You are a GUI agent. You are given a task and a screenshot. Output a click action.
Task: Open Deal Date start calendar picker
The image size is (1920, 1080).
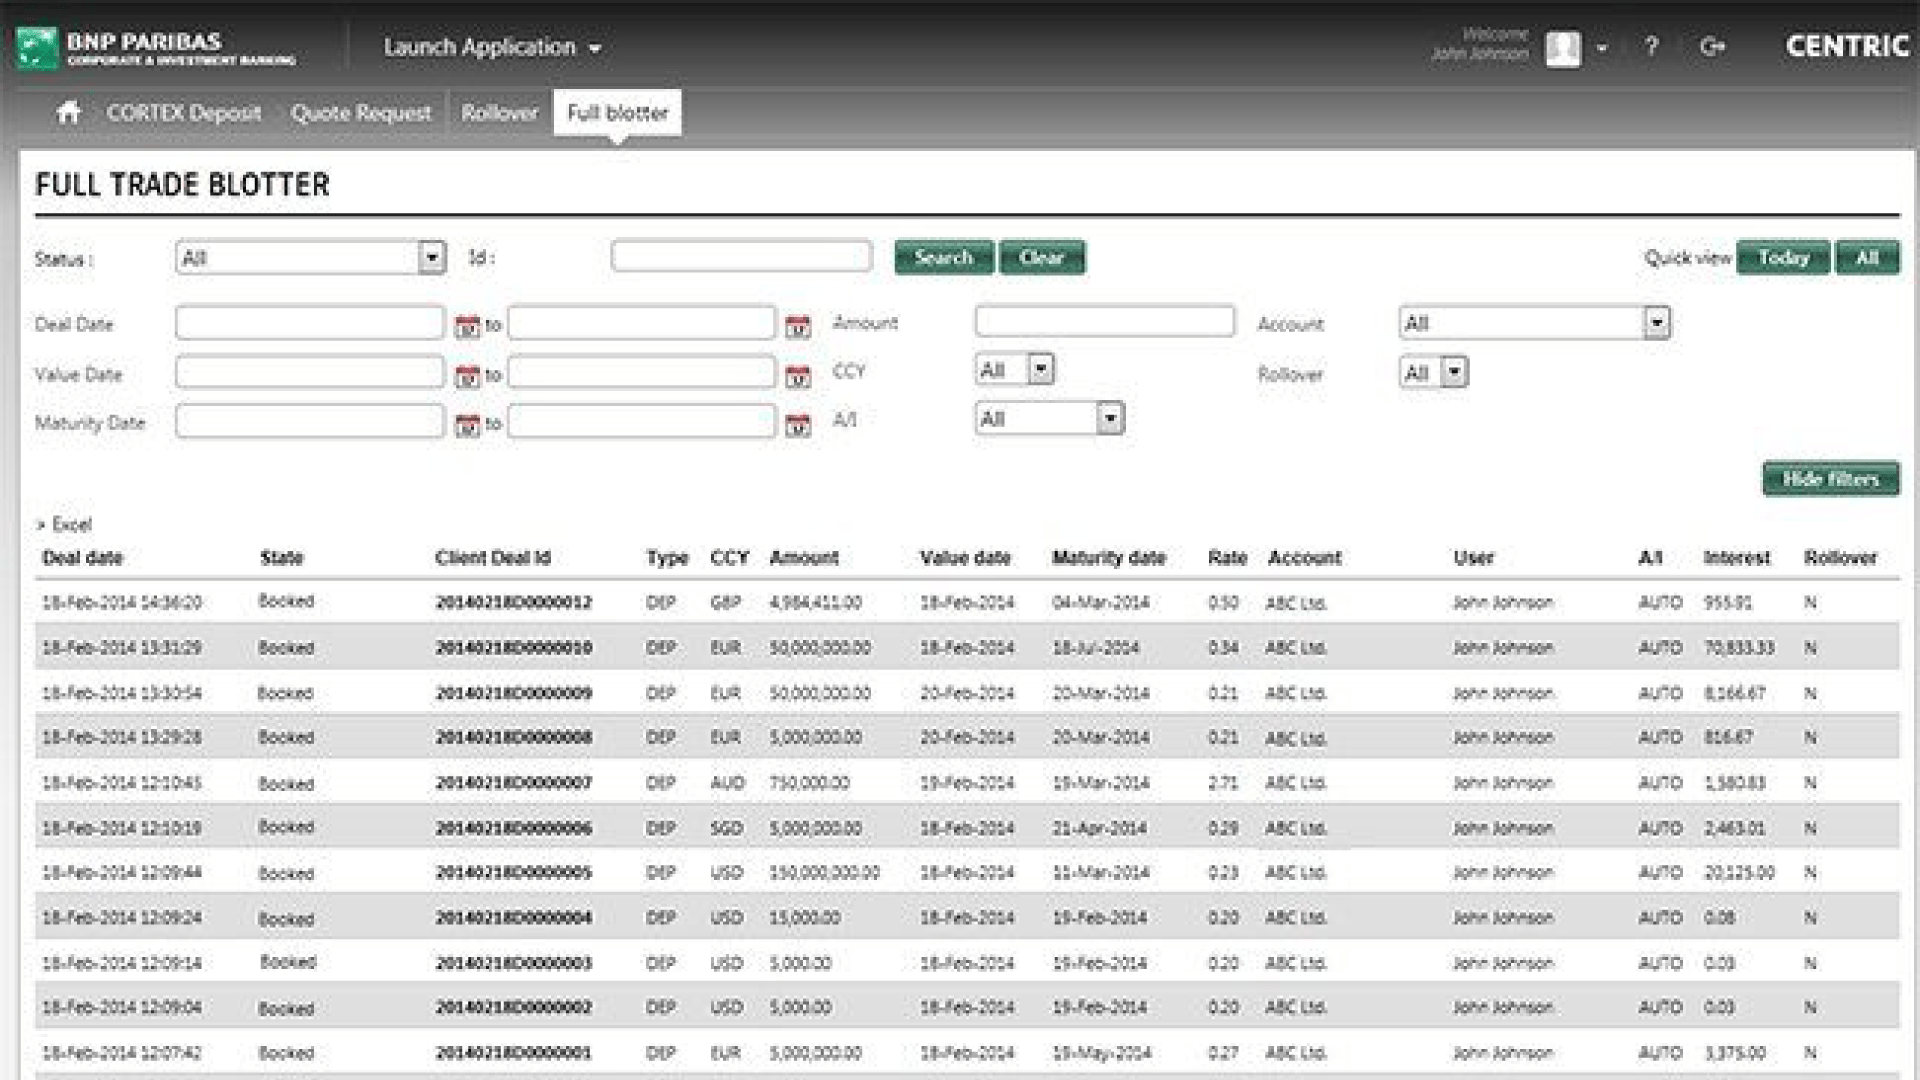pos(466,326)
